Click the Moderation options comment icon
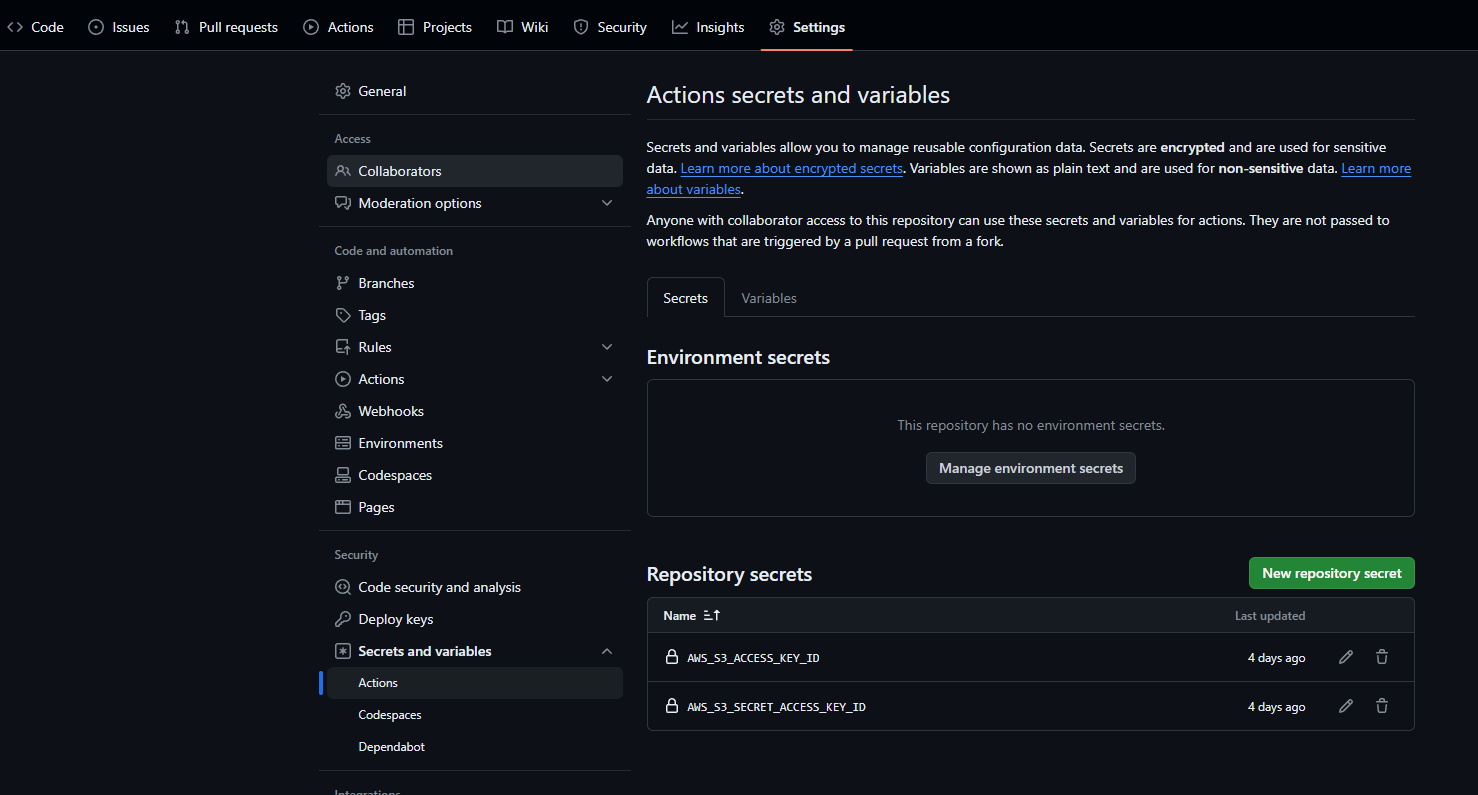This screenshot has width=1478, height=795. coord(343,203)
